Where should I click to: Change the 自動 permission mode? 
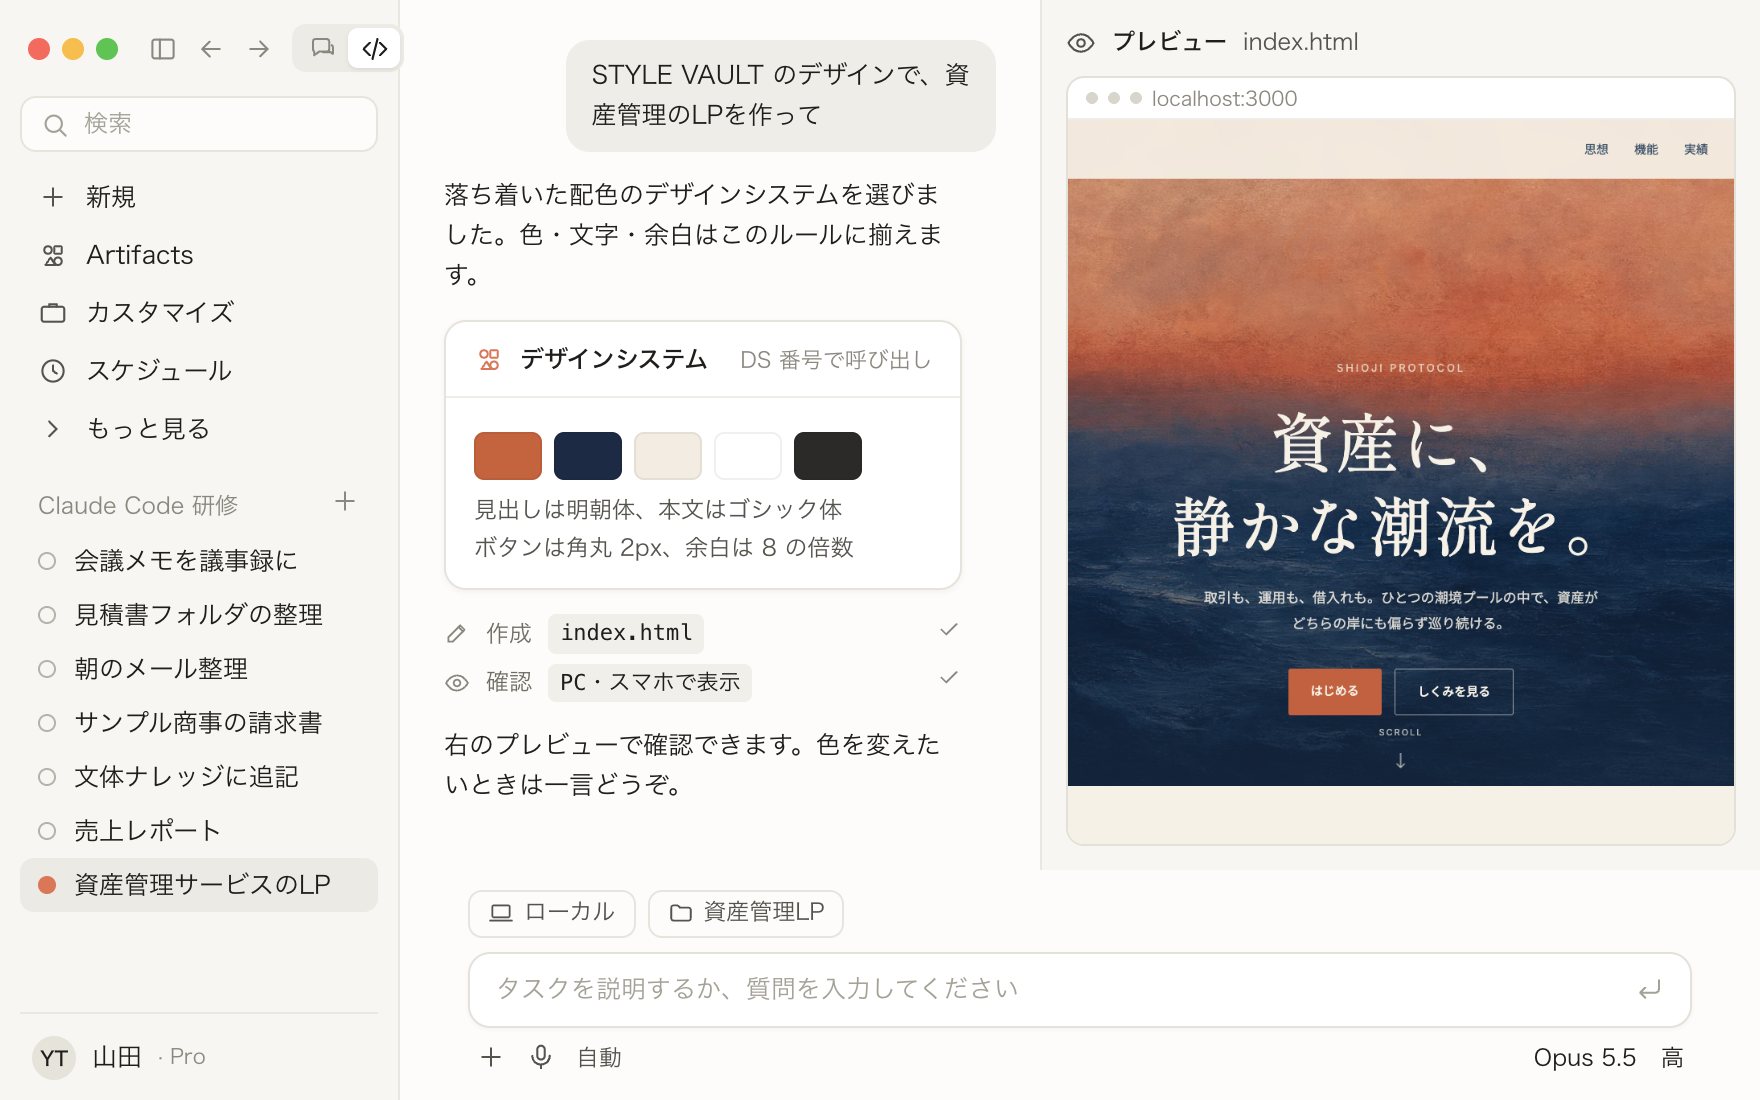pos(599,1058)
